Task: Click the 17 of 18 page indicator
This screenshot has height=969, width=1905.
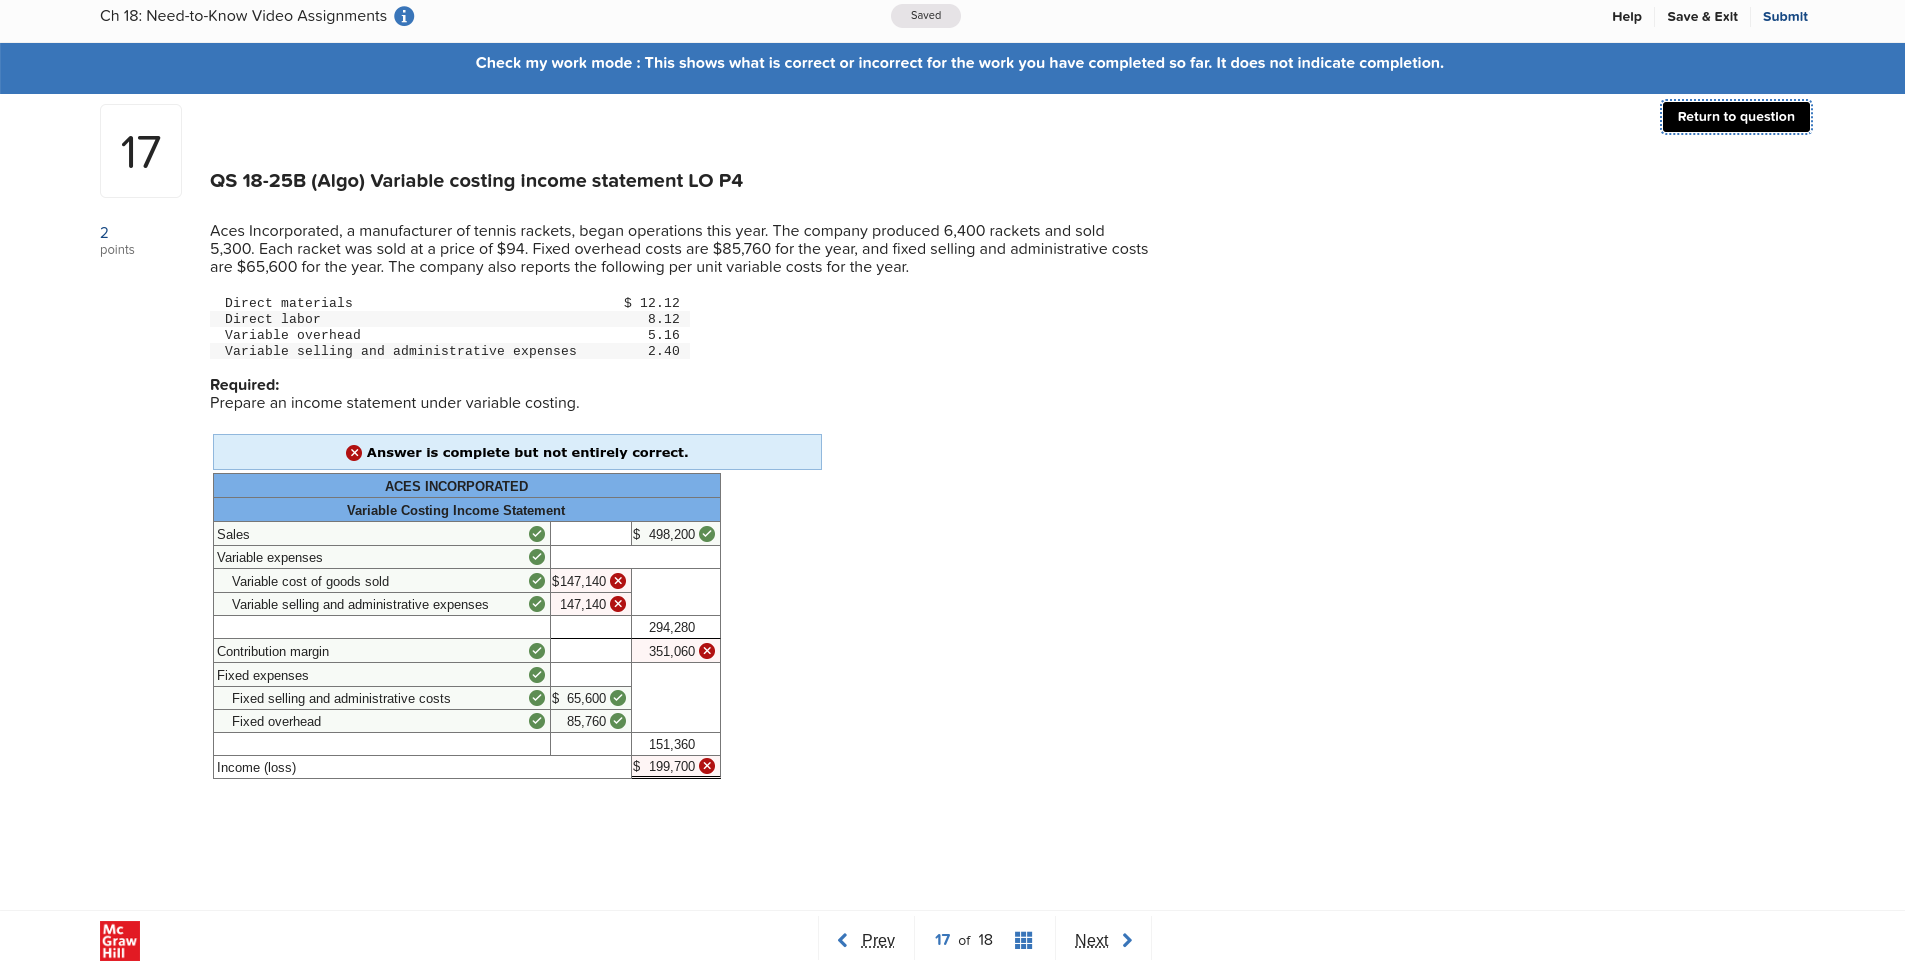Action: tap(964, 940)
